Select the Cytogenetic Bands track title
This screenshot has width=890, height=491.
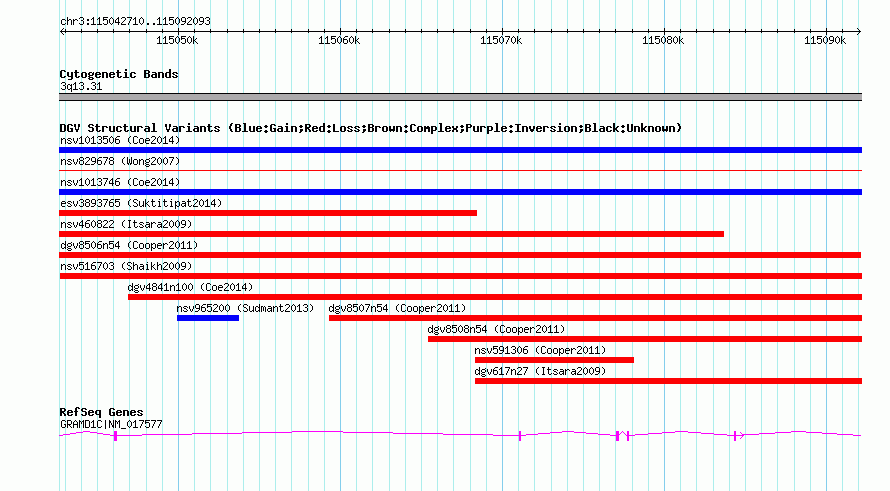pyautogui.click(x=119, y=74)
